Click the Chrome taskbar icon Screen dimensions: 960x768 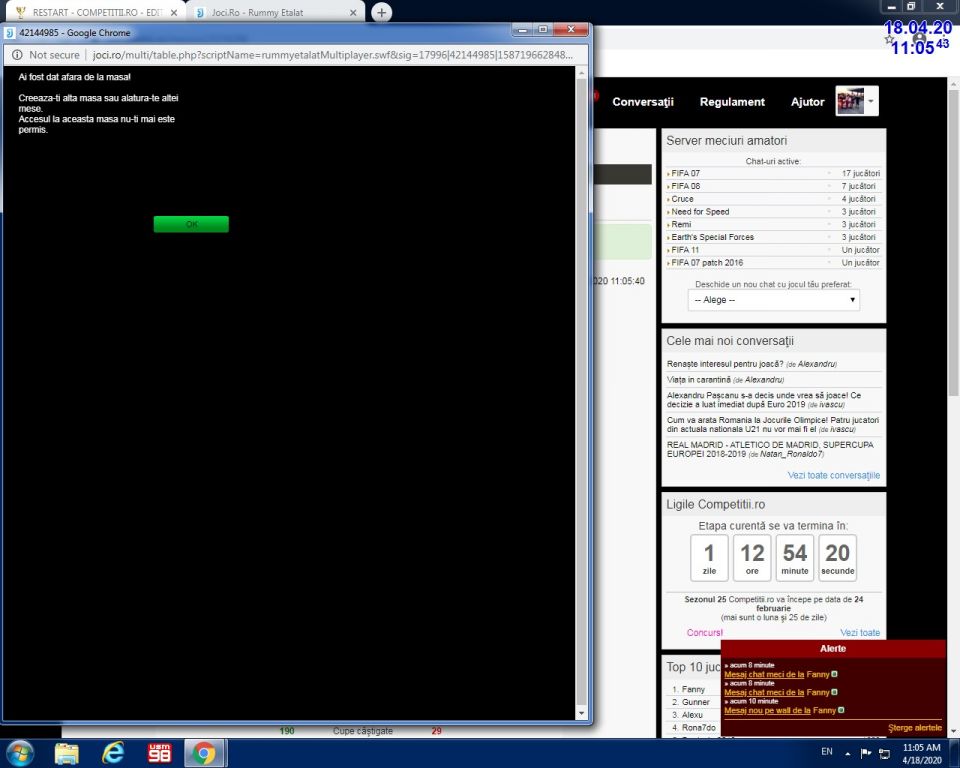(x=204, y=752)
